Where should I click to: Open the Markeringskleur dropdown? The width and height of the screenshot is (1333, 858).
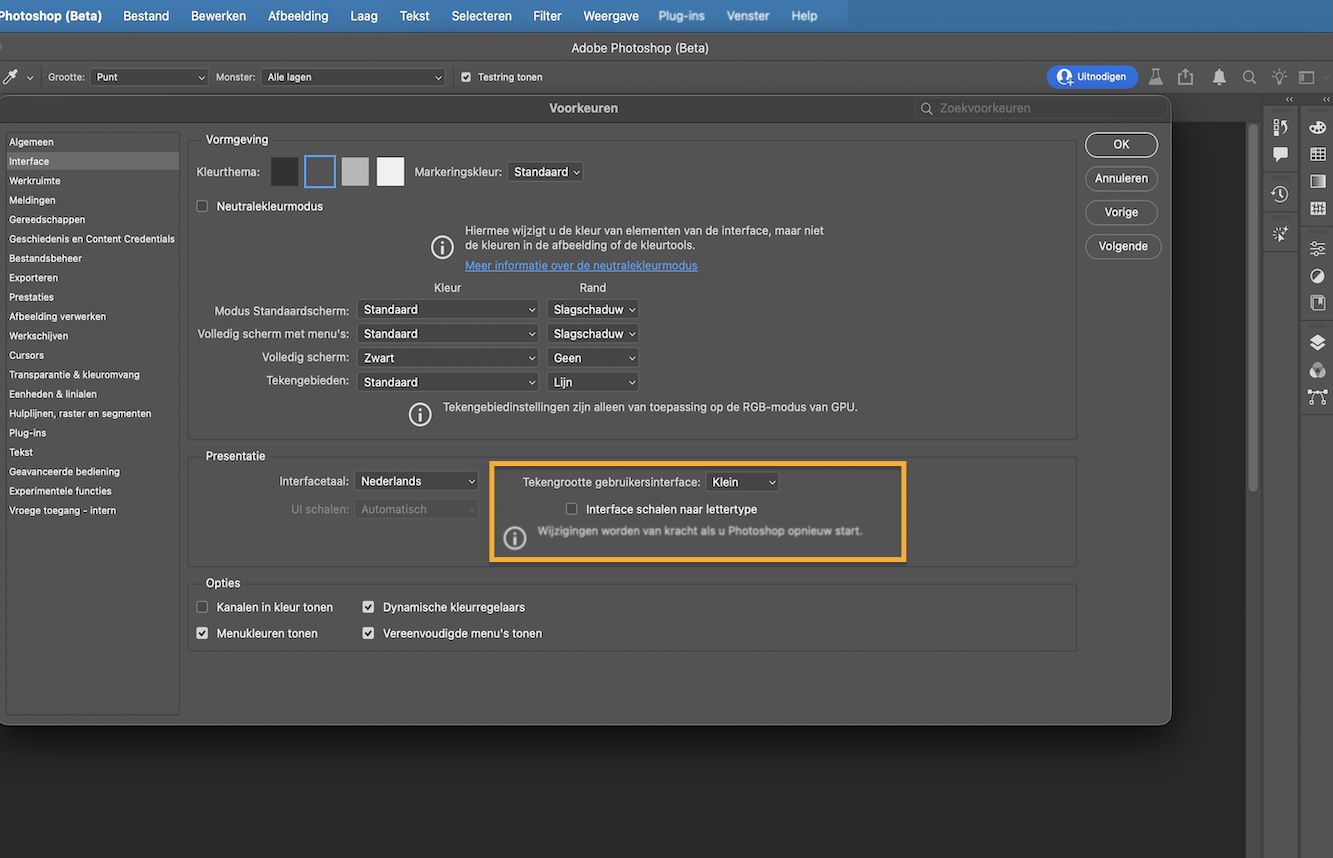[x=545, y=171]
